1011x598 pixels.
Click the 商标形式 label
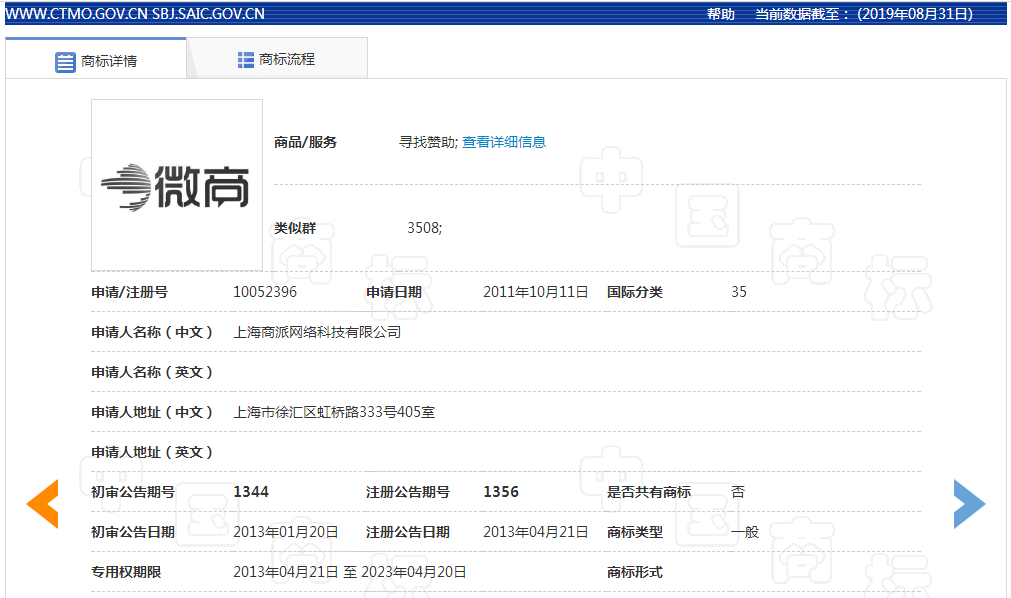tap(634, 572)
